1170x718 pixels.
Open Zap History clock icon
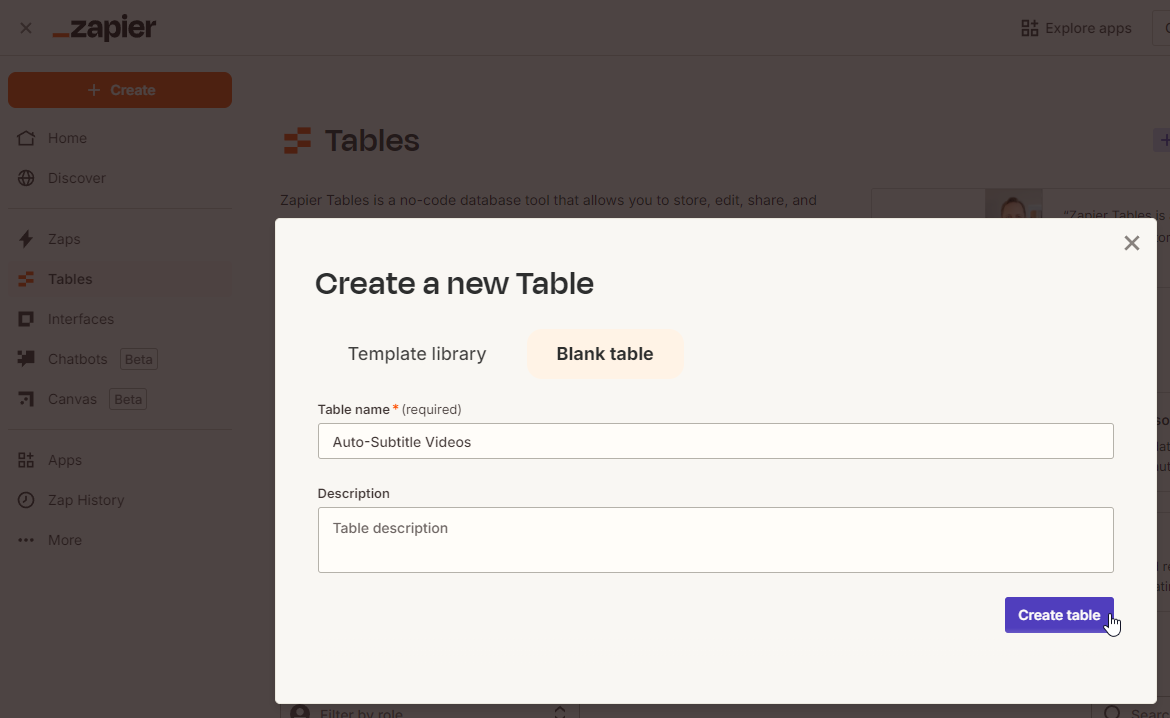(x=27, y=500)
